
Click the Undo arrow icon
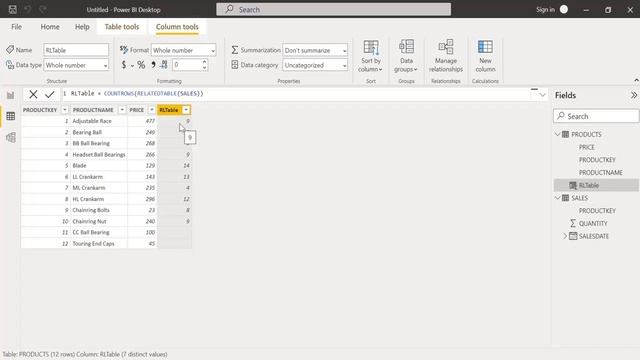pos(28,9)
